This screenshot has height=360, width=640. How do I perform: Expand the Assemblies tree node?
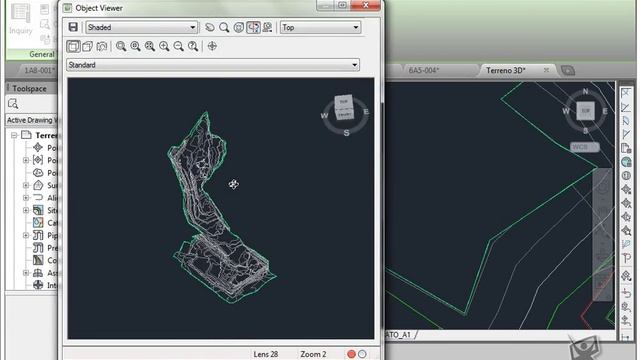point(26,273)
